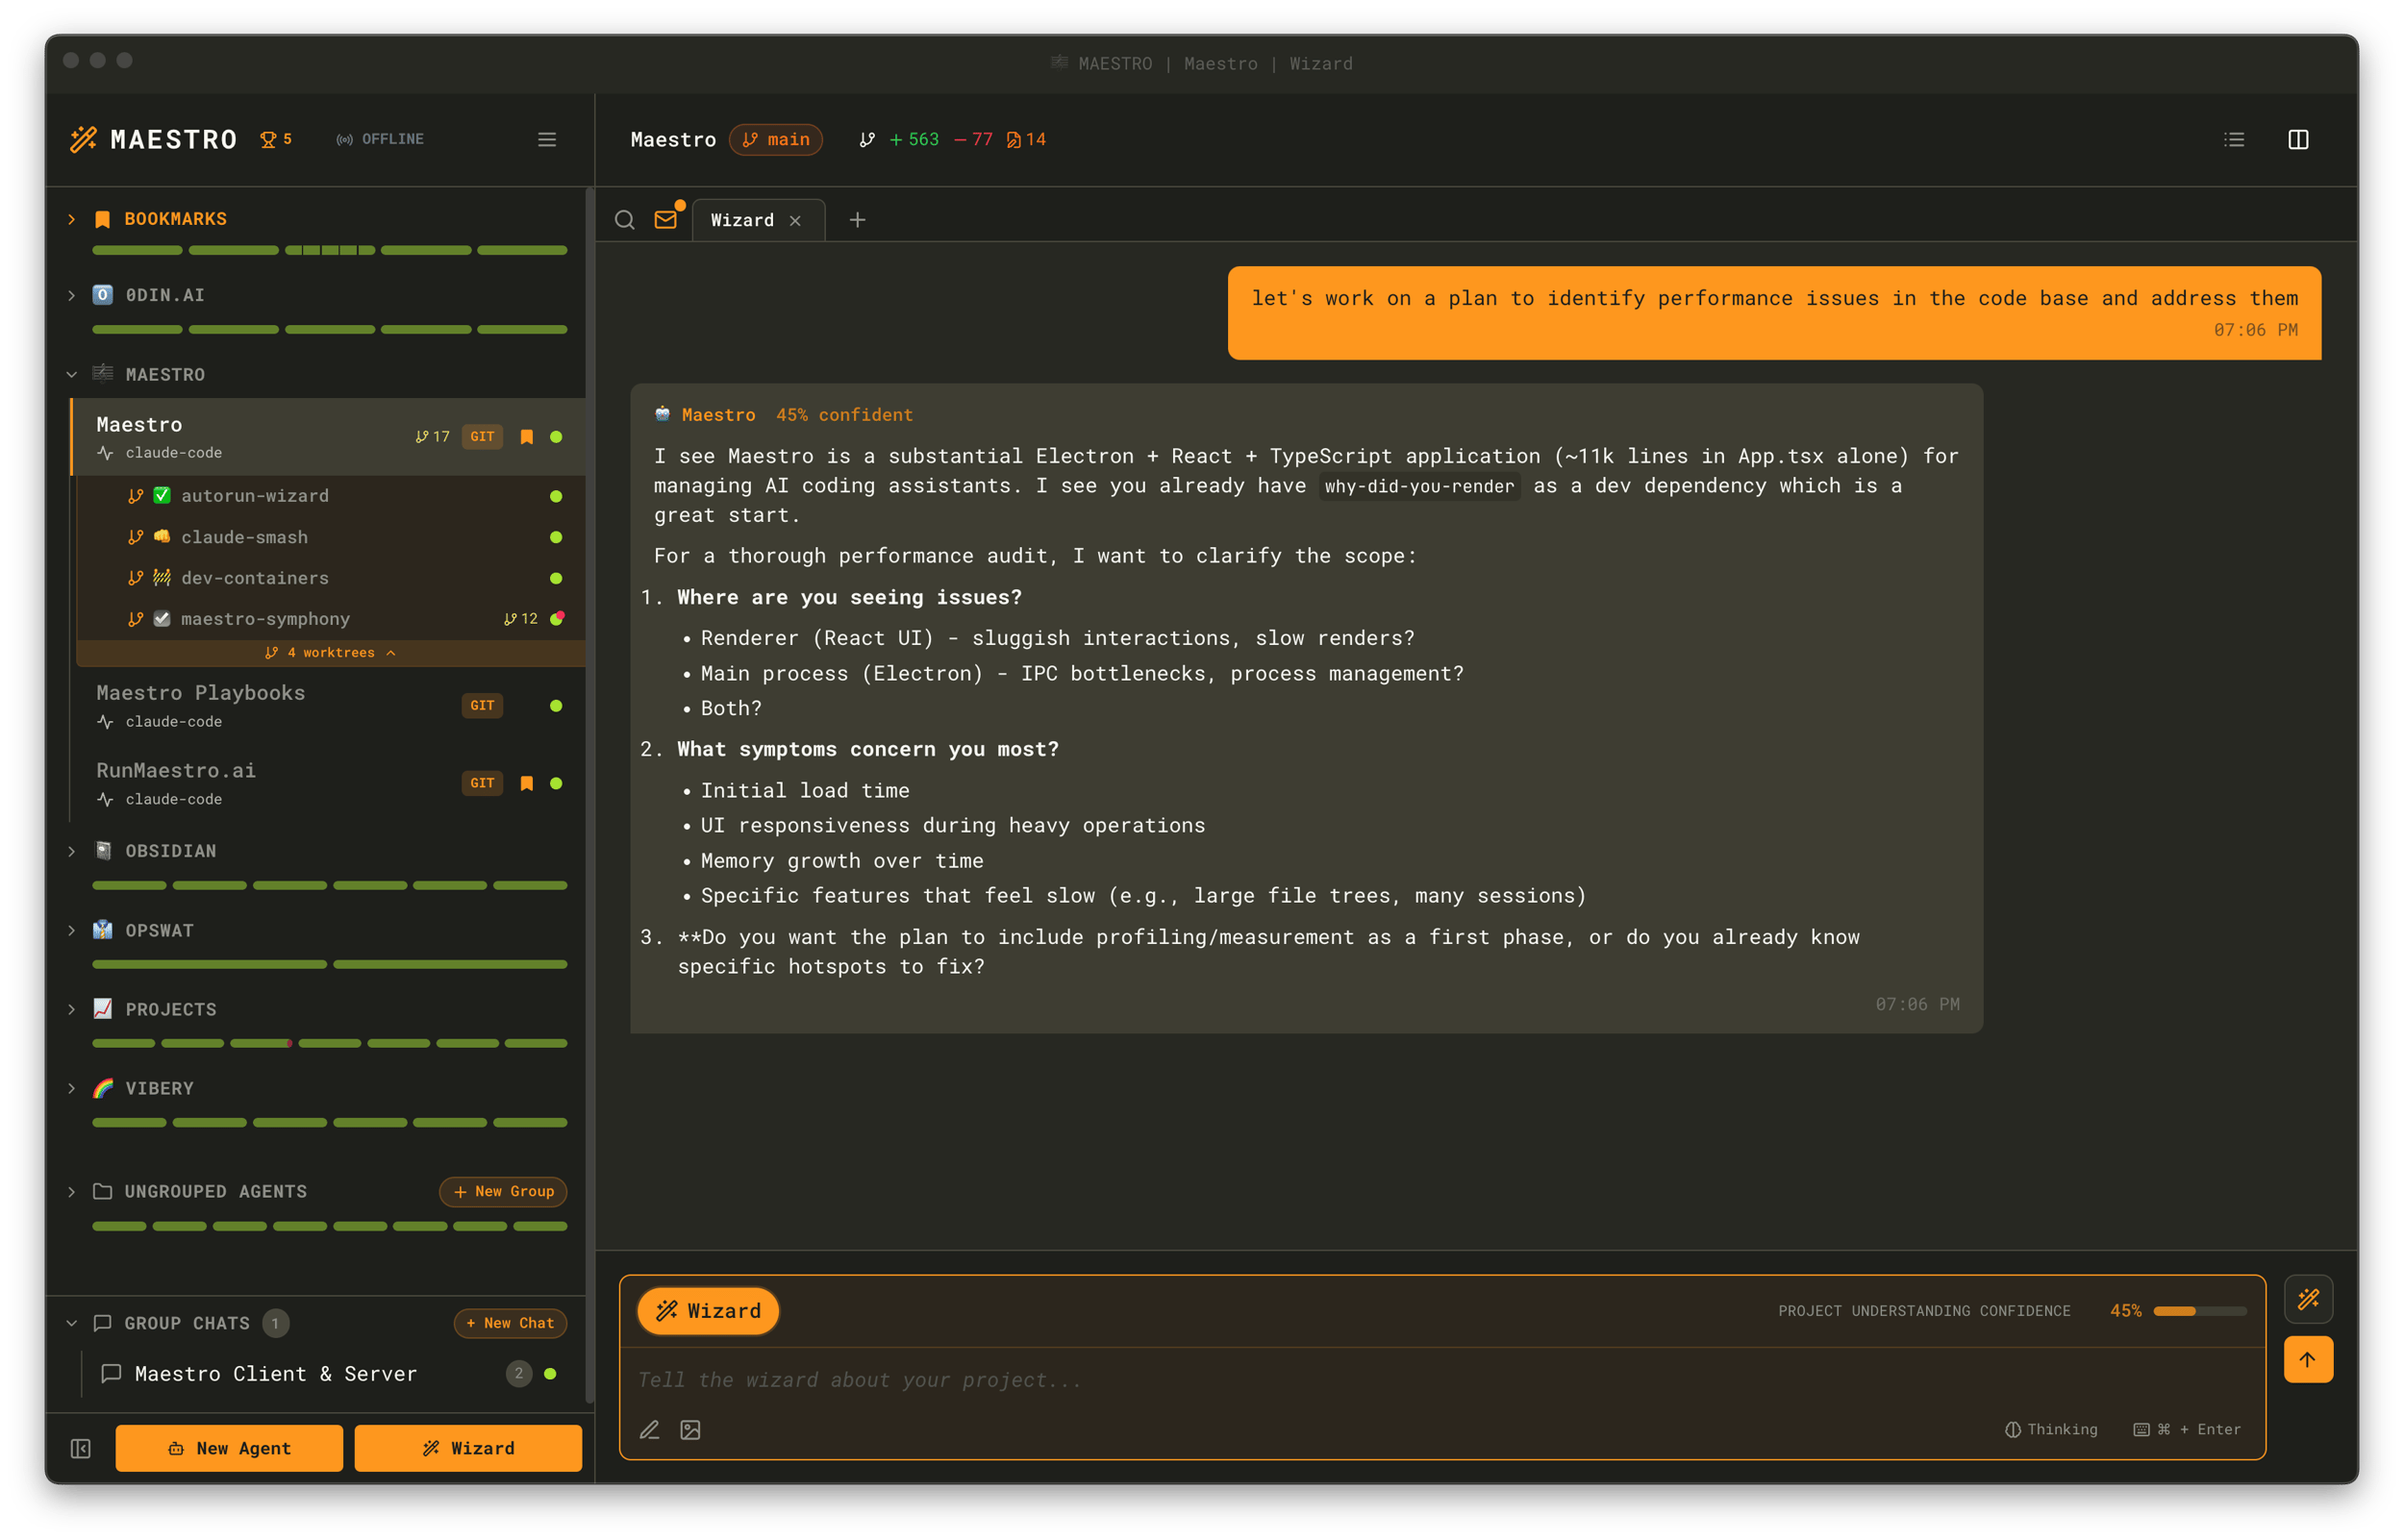Select the RunMaestro.ai agent
The width and height of the screenshot is (2404, 1540).
[x=328, y=783]
